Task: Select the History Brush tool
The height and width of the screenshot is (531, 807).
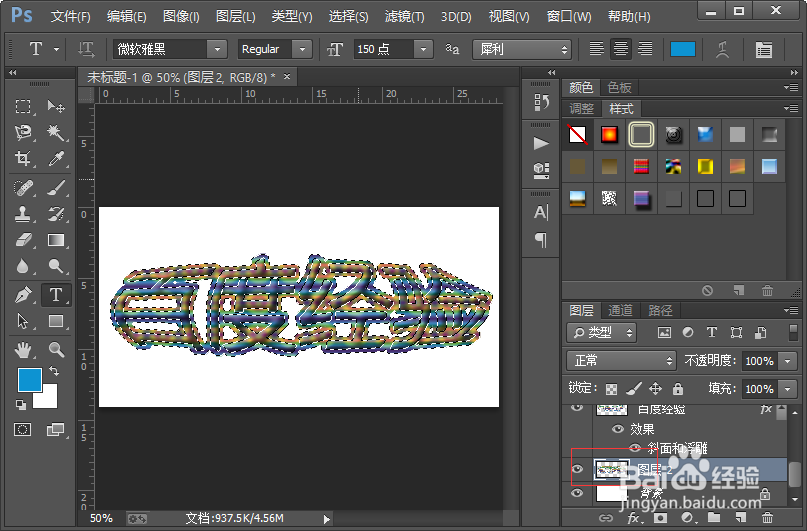Action: coord(56,214)
